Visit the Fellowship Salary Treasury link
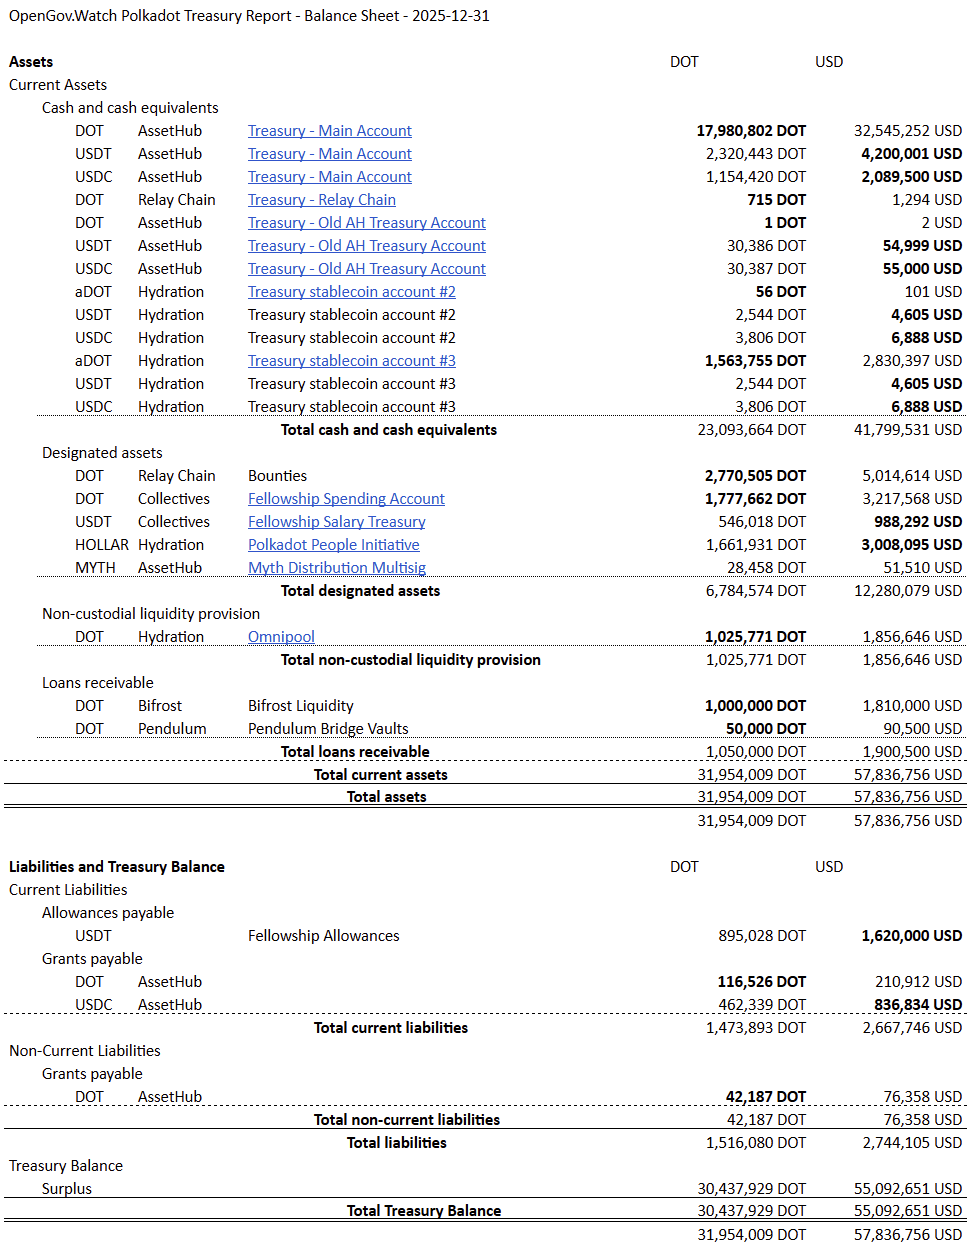 click(x=336, y=522)
